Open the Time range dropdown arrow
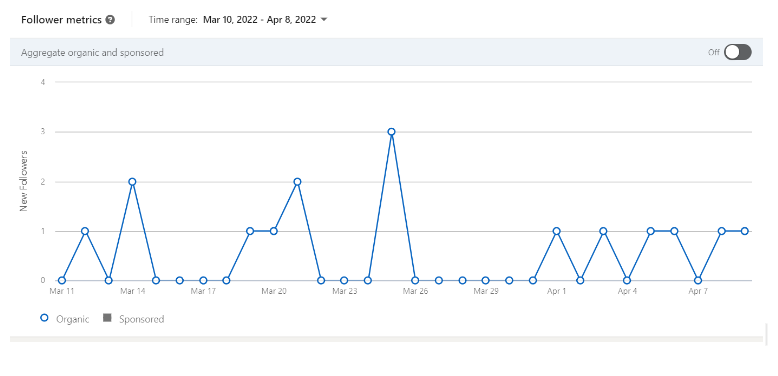This screenshot has height=376, width=778. [324, 20]
